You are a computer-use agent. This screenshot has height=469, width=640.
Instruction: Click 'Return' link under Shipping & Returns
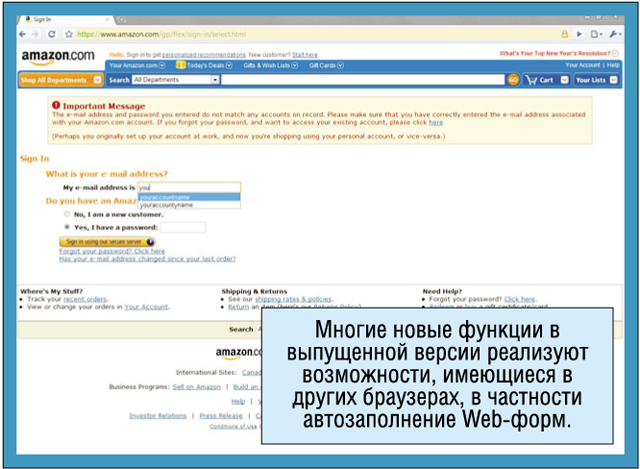[x=238, y=307]
